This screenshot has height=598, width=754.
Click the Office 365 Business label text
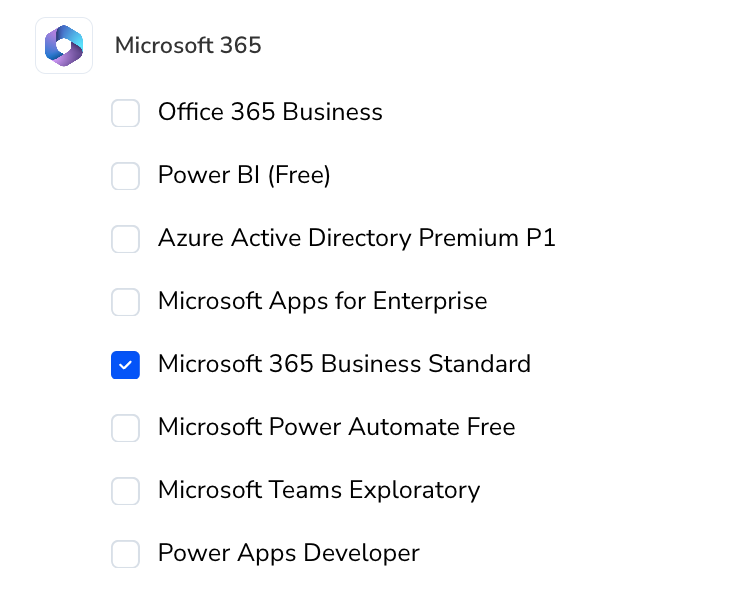270,112
